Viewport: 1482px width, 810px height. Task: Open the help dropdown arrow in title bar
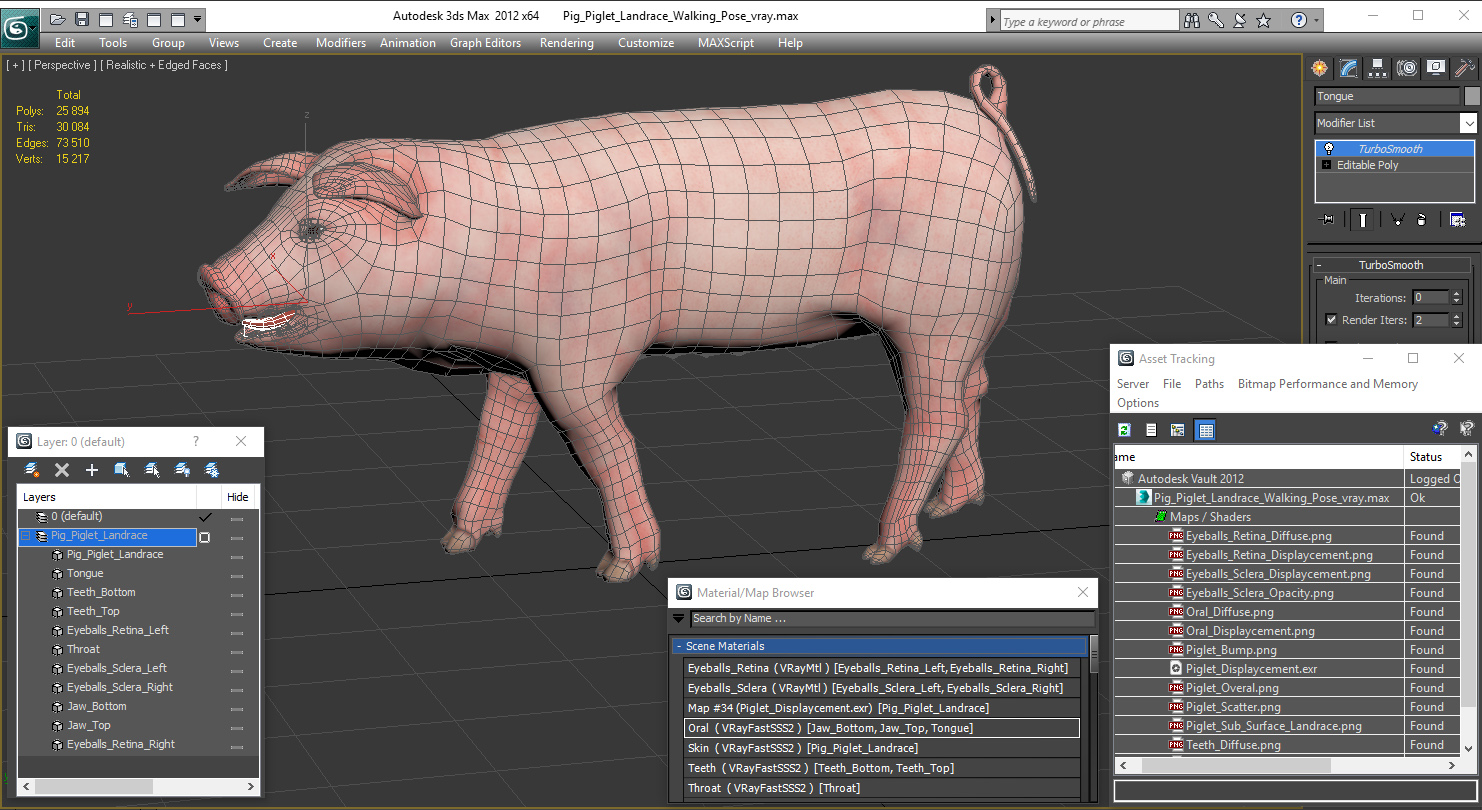coord(1316,20)
